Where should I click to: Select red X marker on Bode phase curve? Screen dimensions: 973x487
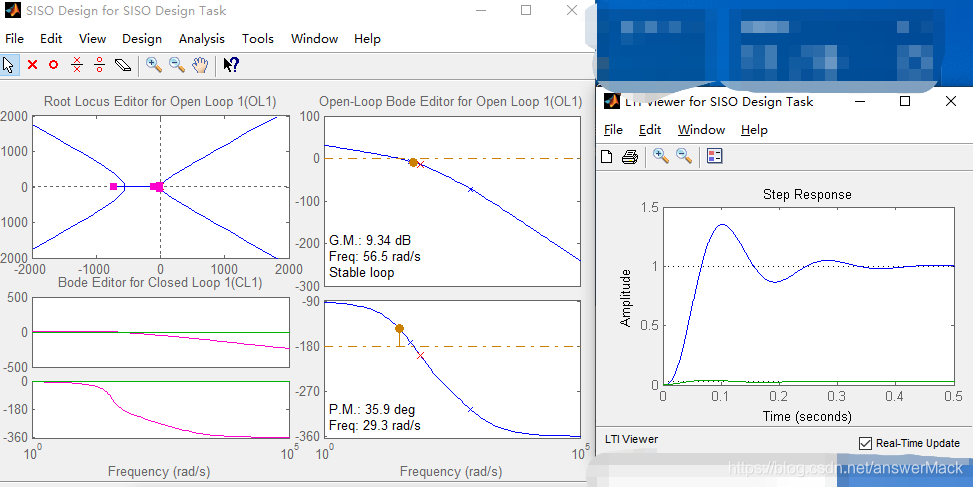pyautogui.click(x=421, y=355)
